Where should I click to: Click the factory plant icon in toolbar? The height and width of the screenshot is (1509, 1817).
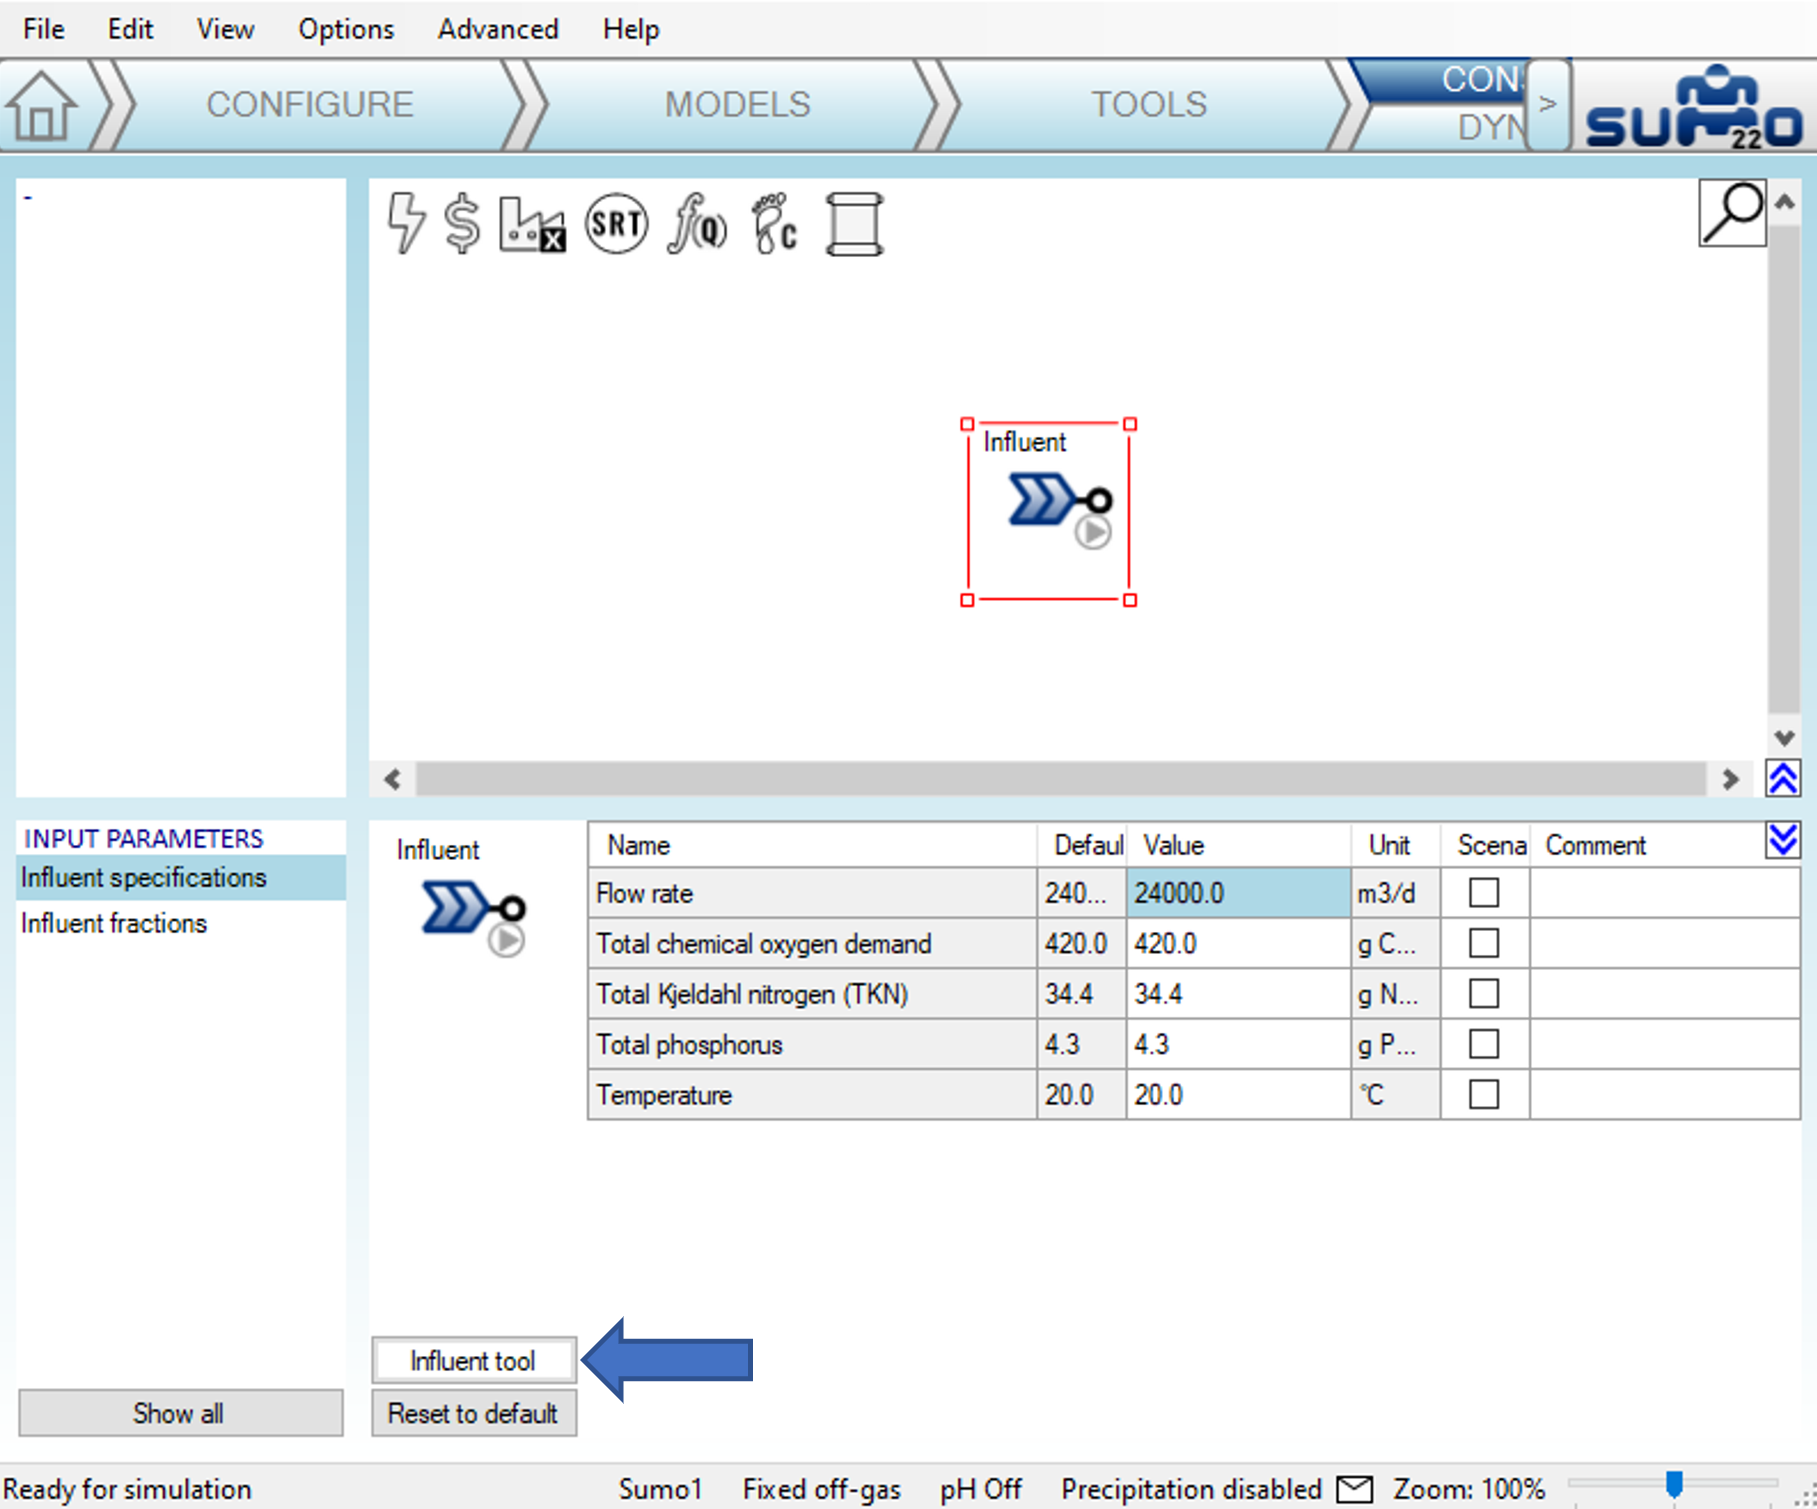[x=532, y=224]
